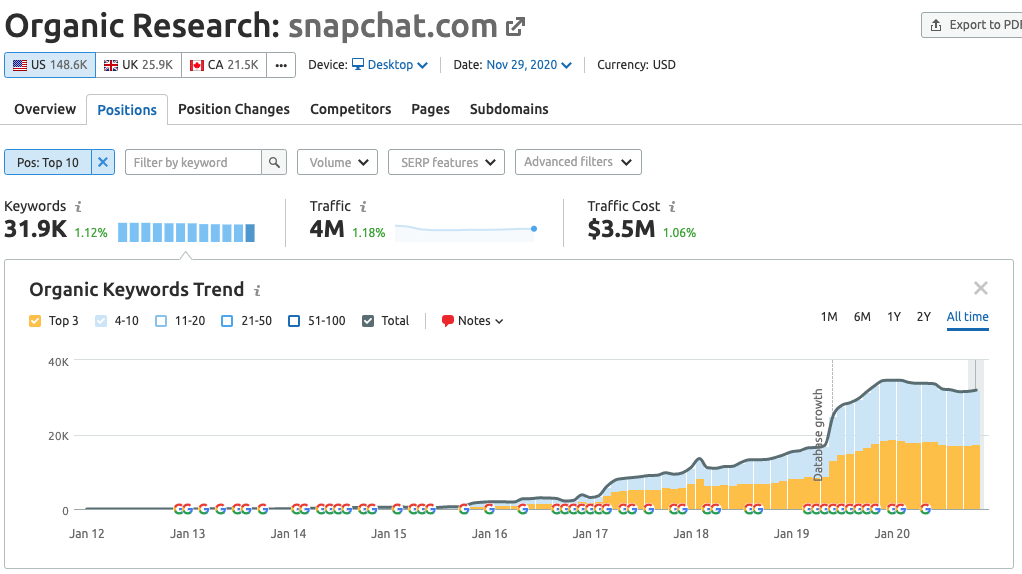Click info icon by Organic Keywords Trend
The image size is (1022, 574).
[257, 291]
